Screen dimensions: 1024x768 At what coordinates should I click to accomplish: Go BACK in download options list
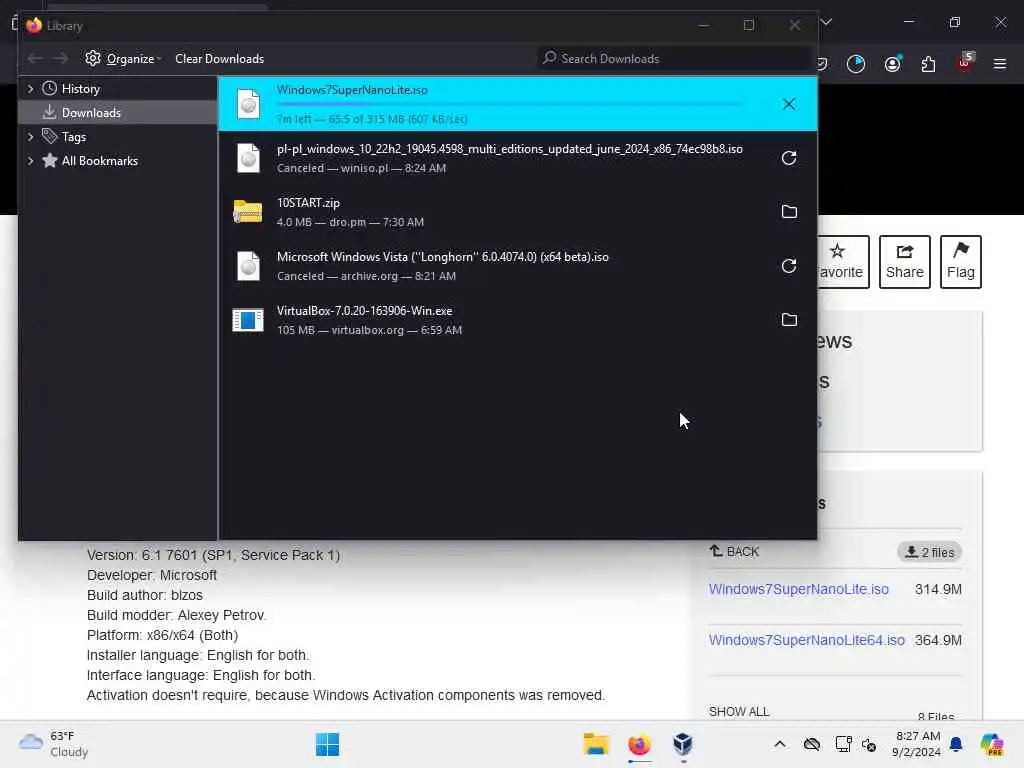click(734, 552)
